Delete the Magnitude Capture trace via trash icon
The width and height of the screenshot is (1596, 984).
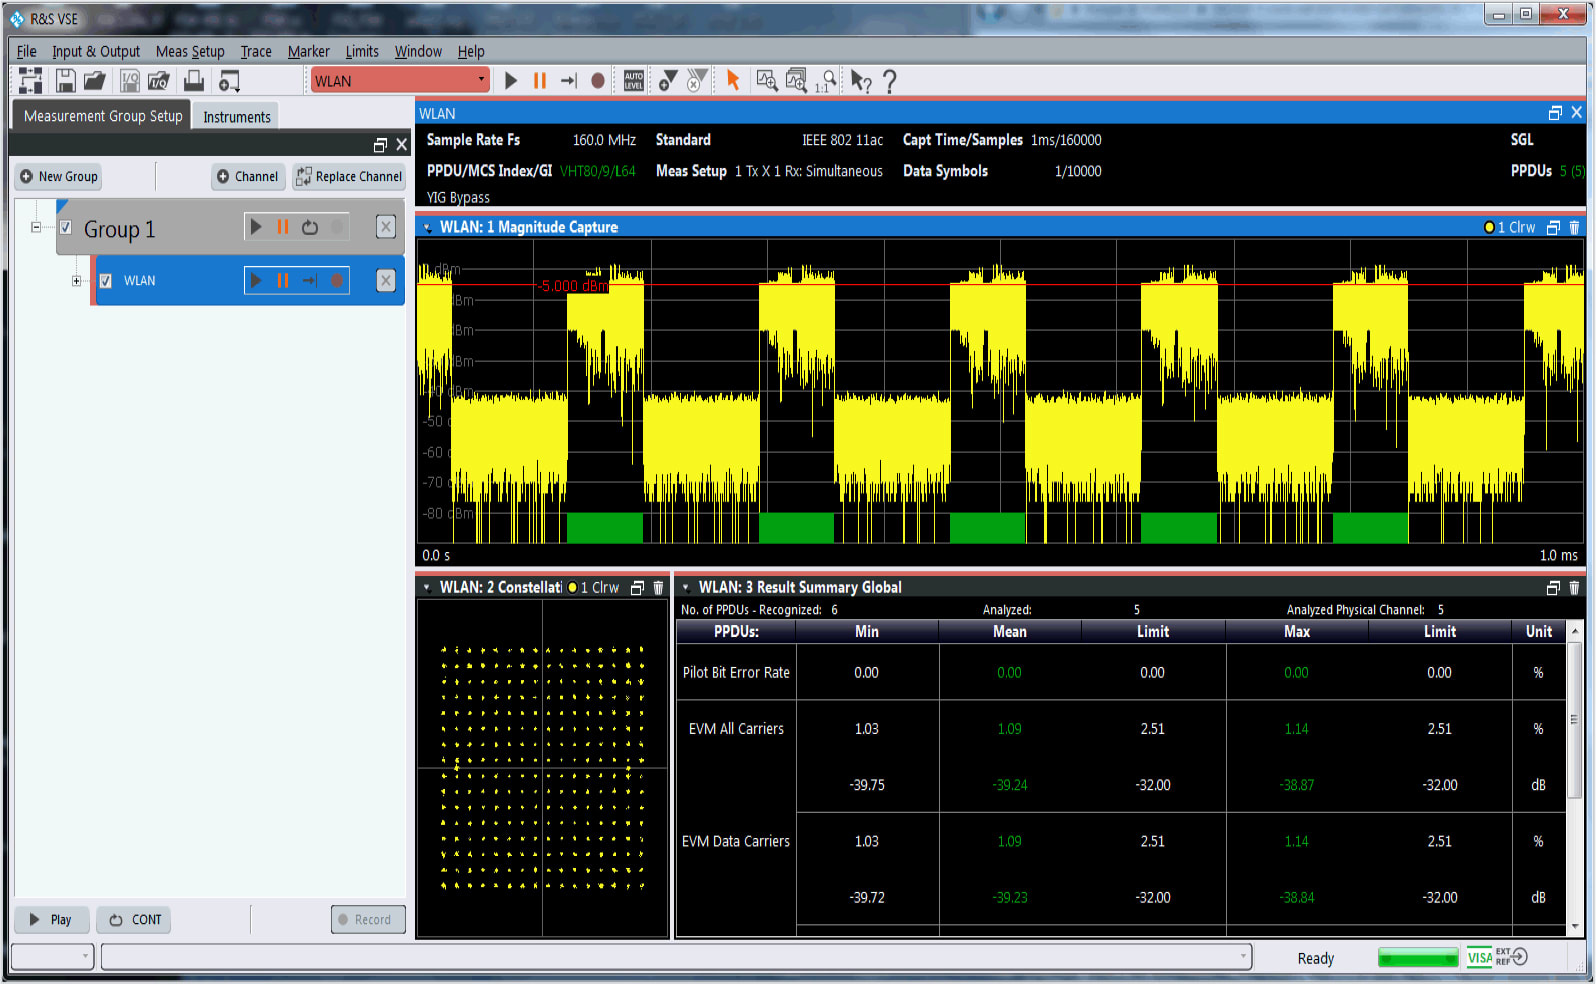(x=1574, y=228)
